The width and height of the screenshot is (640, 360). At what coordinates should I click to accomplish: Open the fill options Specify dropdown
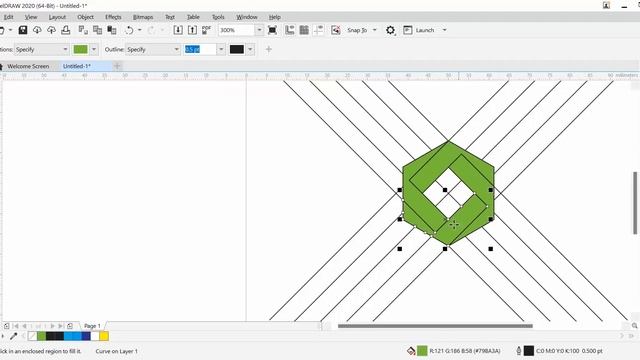pos(42,49)
